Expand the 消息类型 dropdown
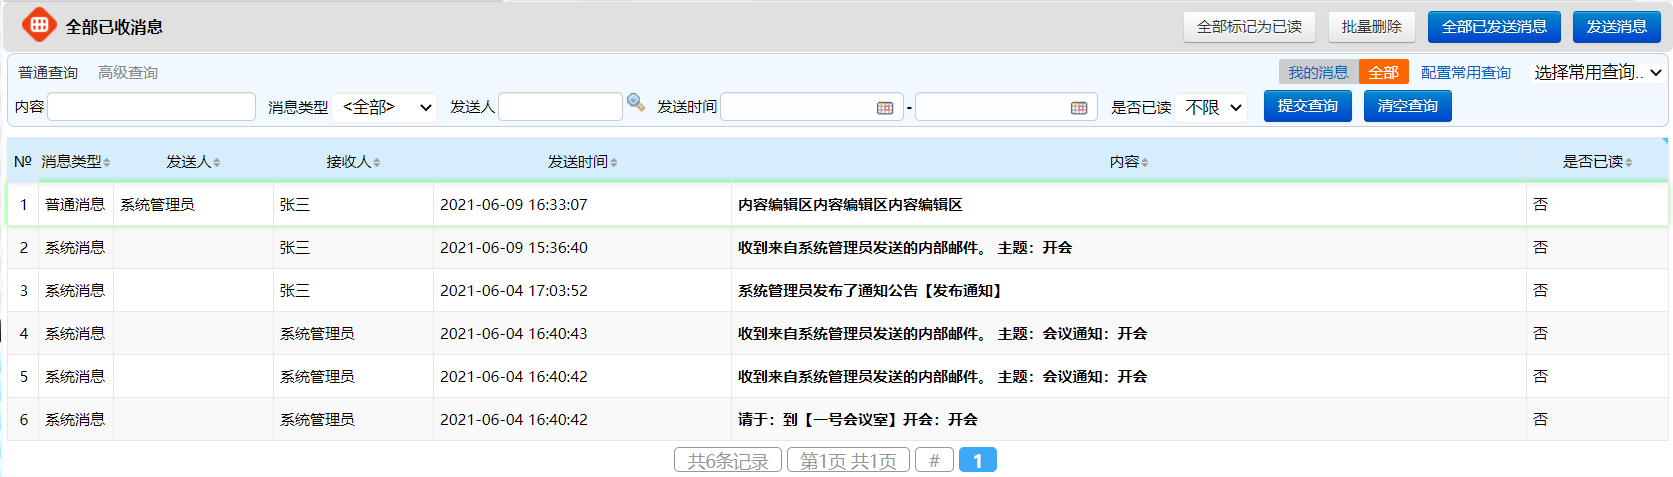Viewport: 1673px width, 477px height. [386, 107]
